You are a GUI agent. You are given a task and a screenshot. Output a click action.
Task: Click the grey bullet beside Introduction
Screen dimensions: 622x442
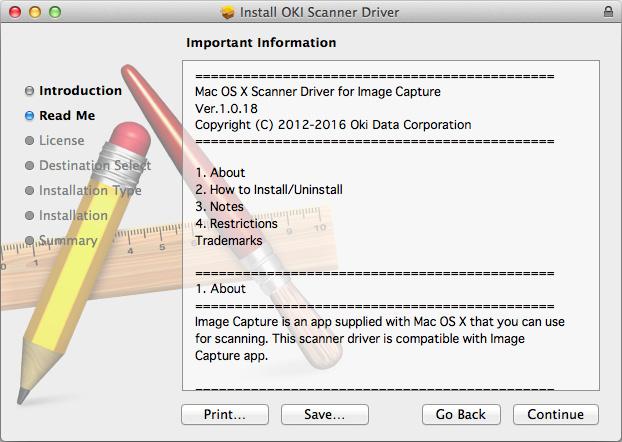[29, 91]
